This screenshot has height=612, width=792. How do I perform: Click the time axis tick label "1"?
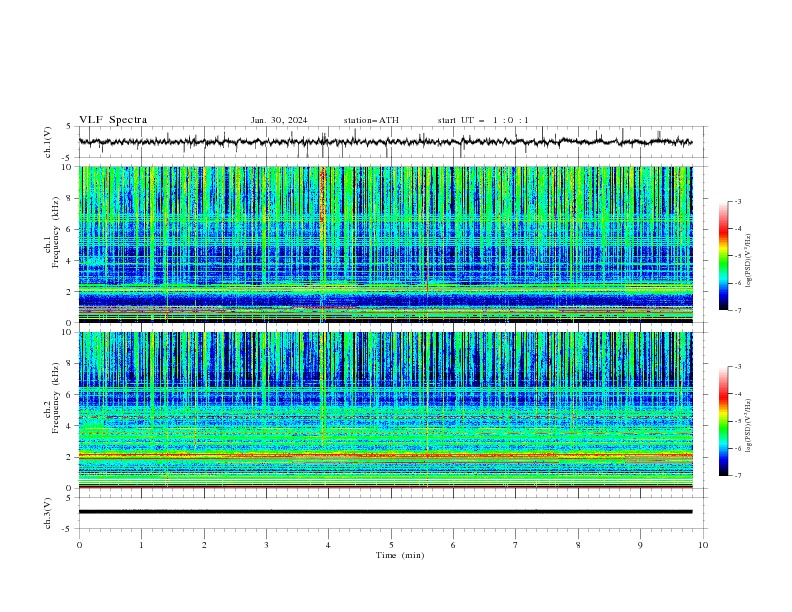click(141, 545)
